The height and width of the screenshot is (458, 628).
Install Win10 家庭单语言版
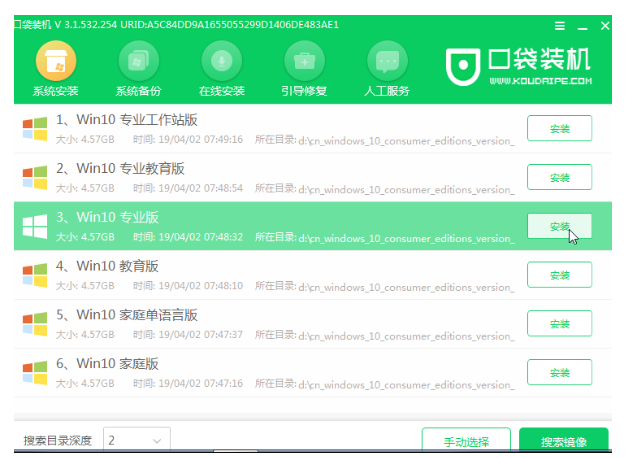558,323
